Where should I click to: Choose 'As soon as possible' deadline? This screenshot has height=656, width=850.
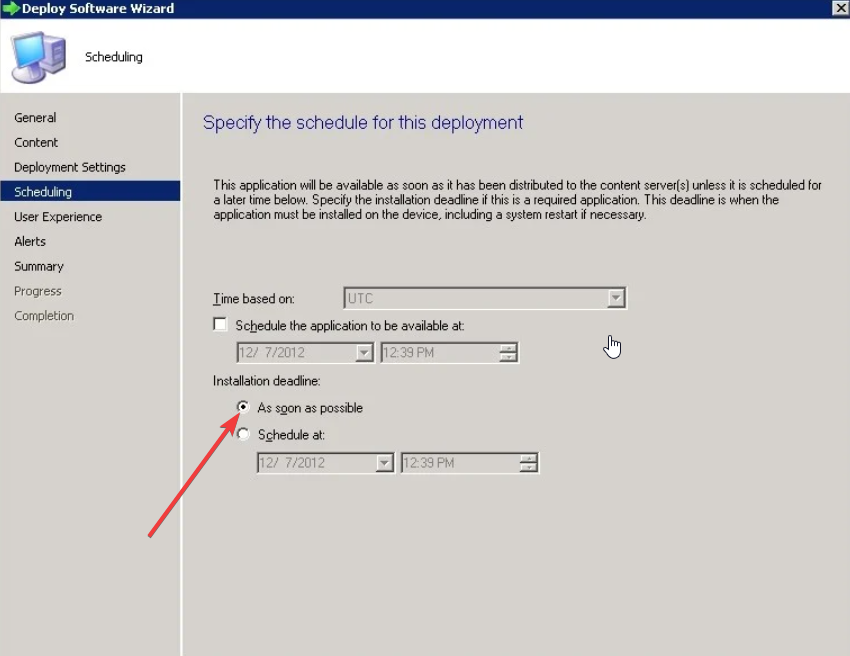243,407
